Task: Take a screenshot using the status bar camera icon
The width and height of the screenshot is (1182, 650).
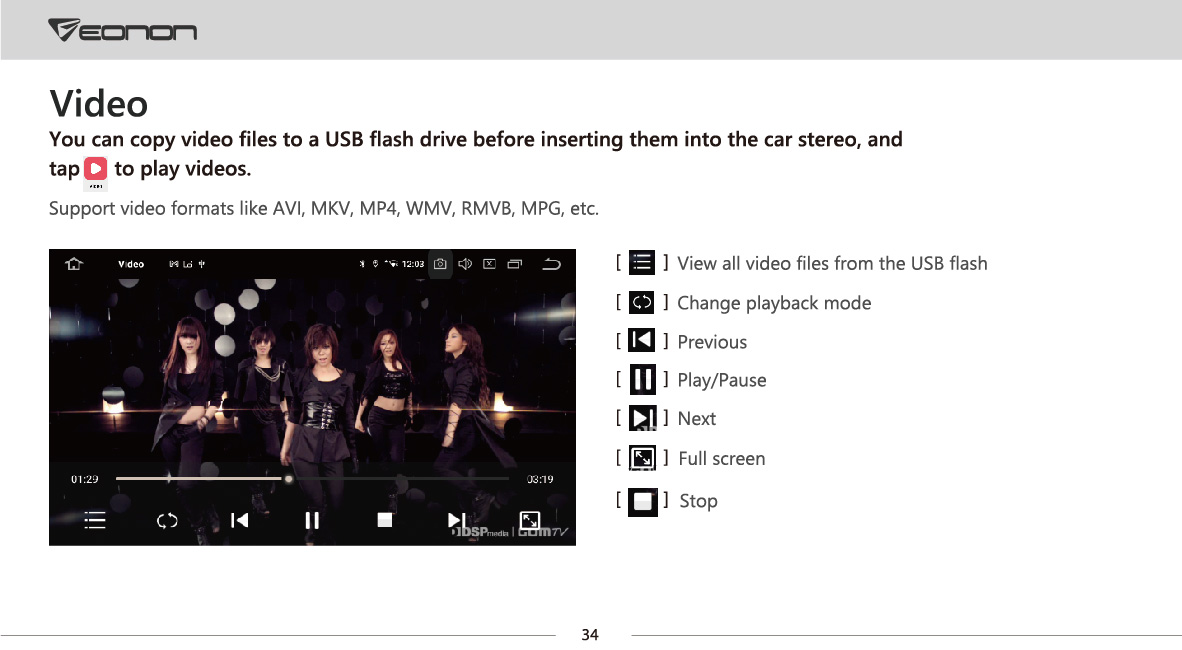Action: 440,264
